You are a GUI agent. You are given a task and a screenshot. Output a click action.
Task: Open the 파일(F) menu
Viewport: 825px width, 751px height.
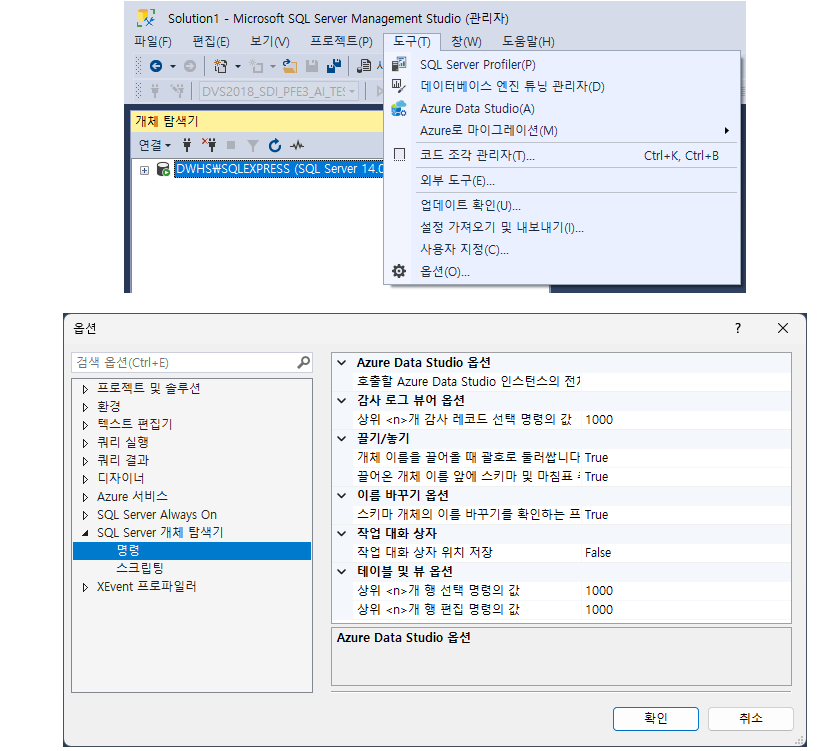[x=153, y=41]
